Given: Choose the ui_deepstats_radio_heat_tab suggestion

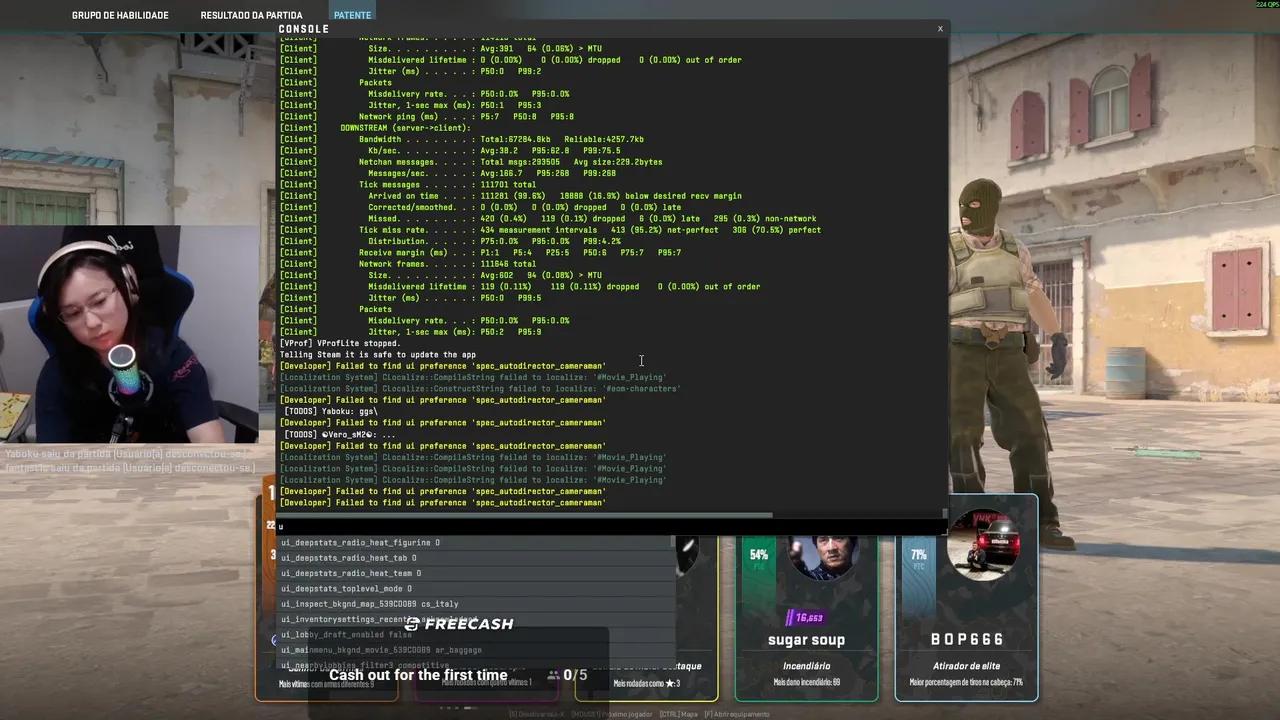Looking at the screenshot, I should (x=348, y=558).
